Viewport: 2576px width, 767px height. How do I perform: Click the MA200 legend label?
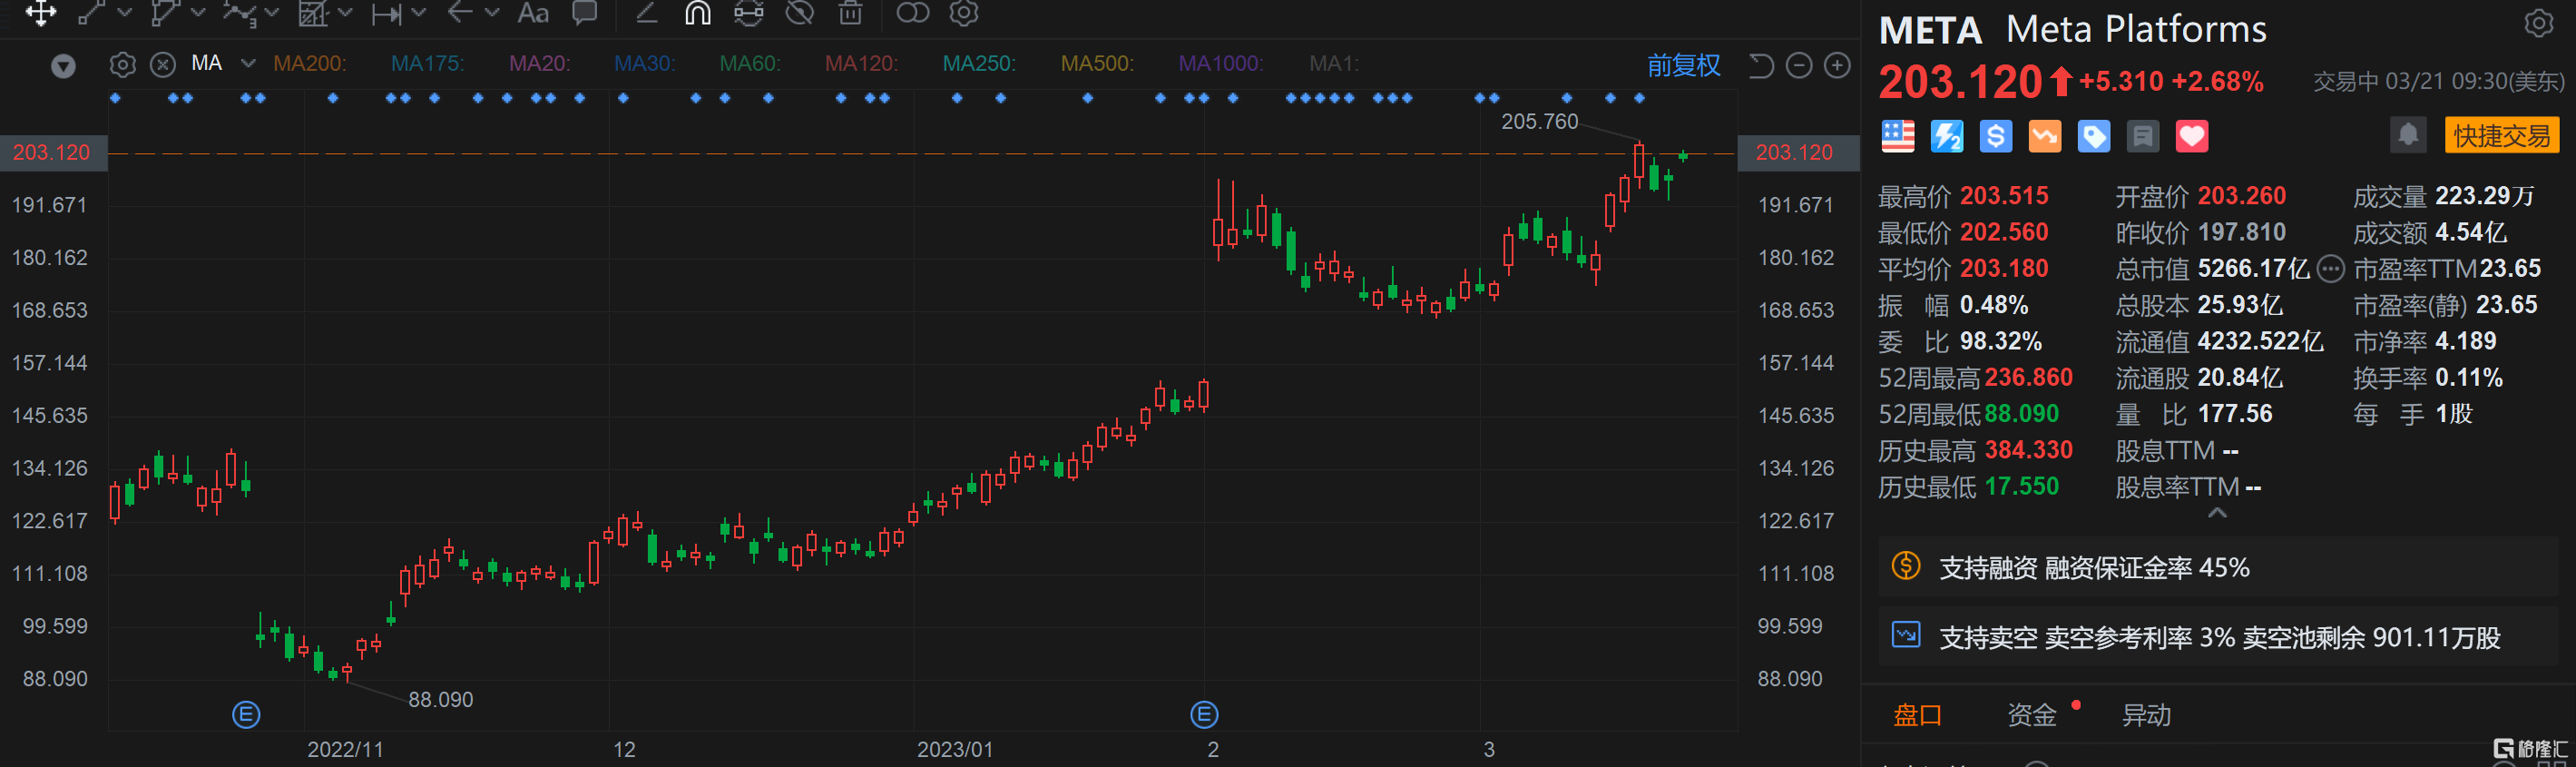coord(310,64)
